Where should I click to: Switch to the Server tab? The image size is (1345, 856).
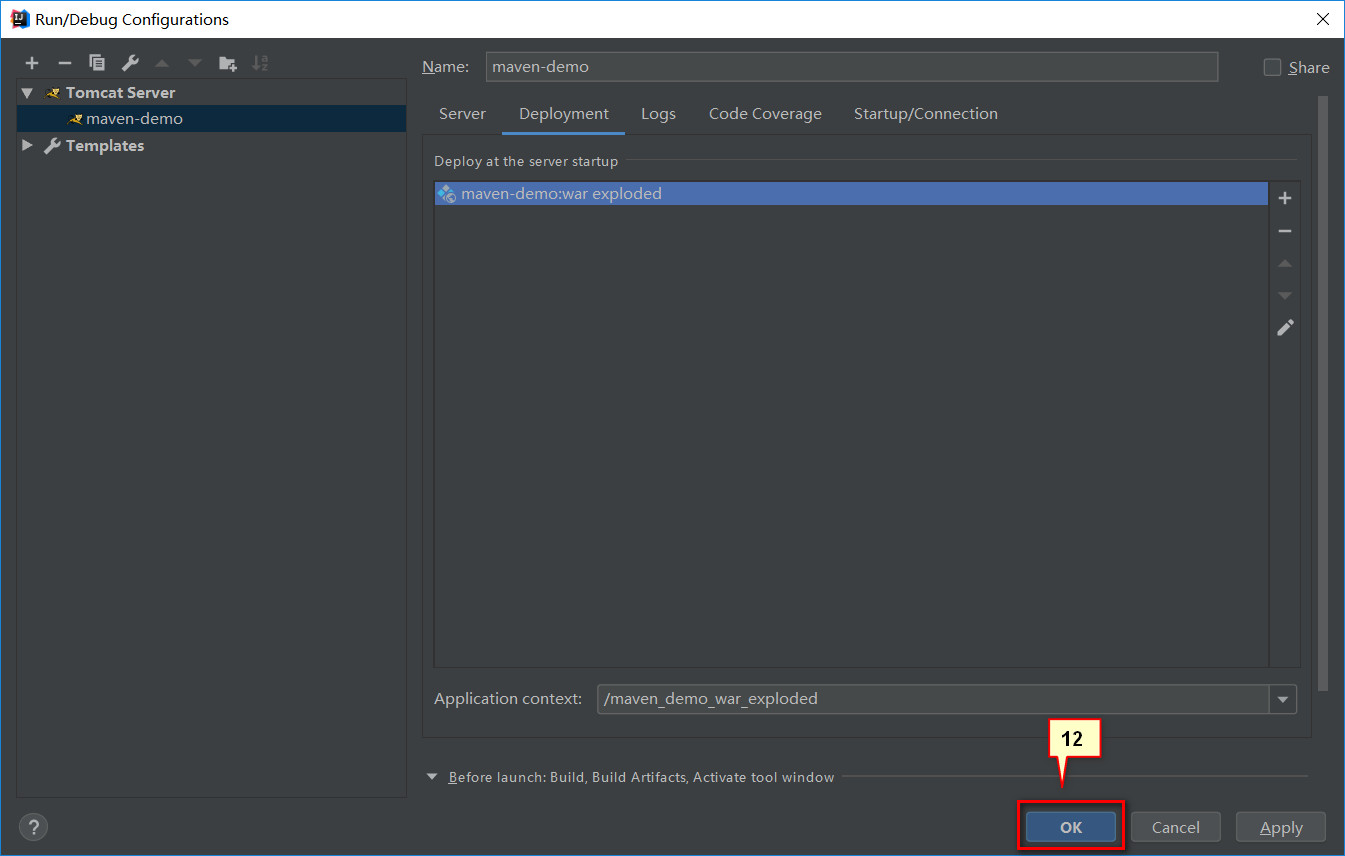[x=462, y=114]
